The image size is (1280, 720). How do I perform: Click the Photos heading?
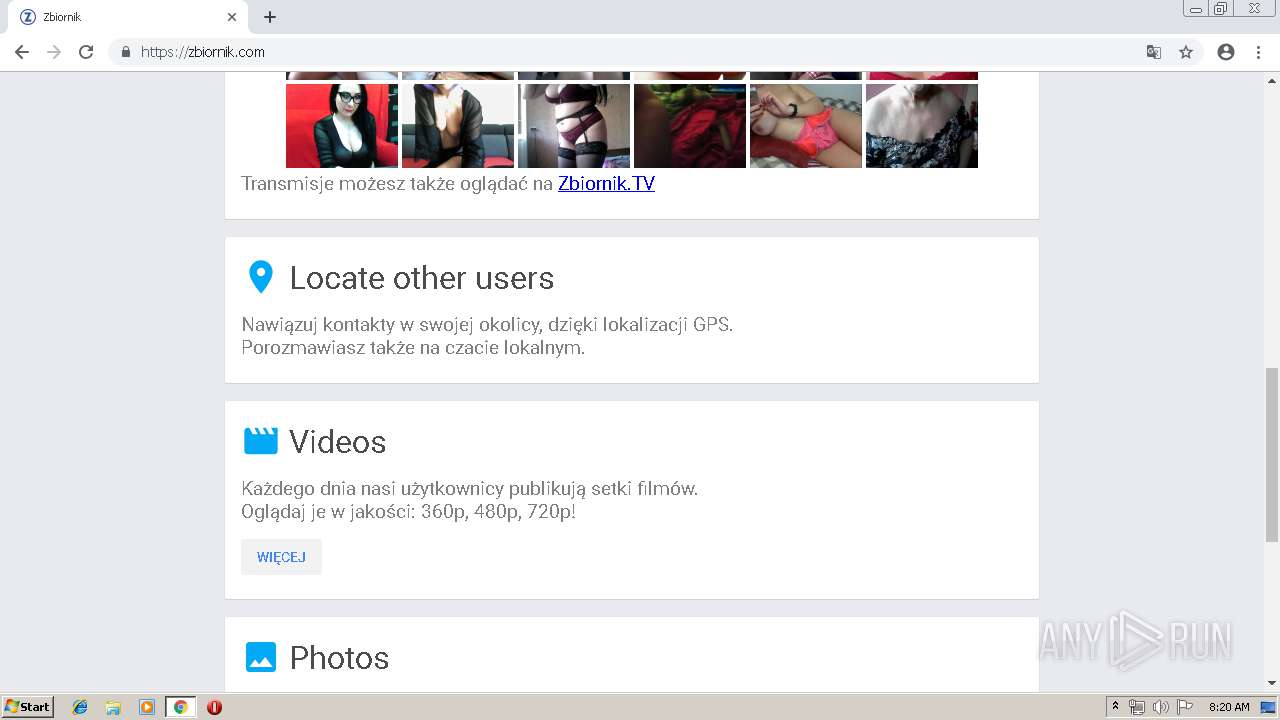click(339, 658)
